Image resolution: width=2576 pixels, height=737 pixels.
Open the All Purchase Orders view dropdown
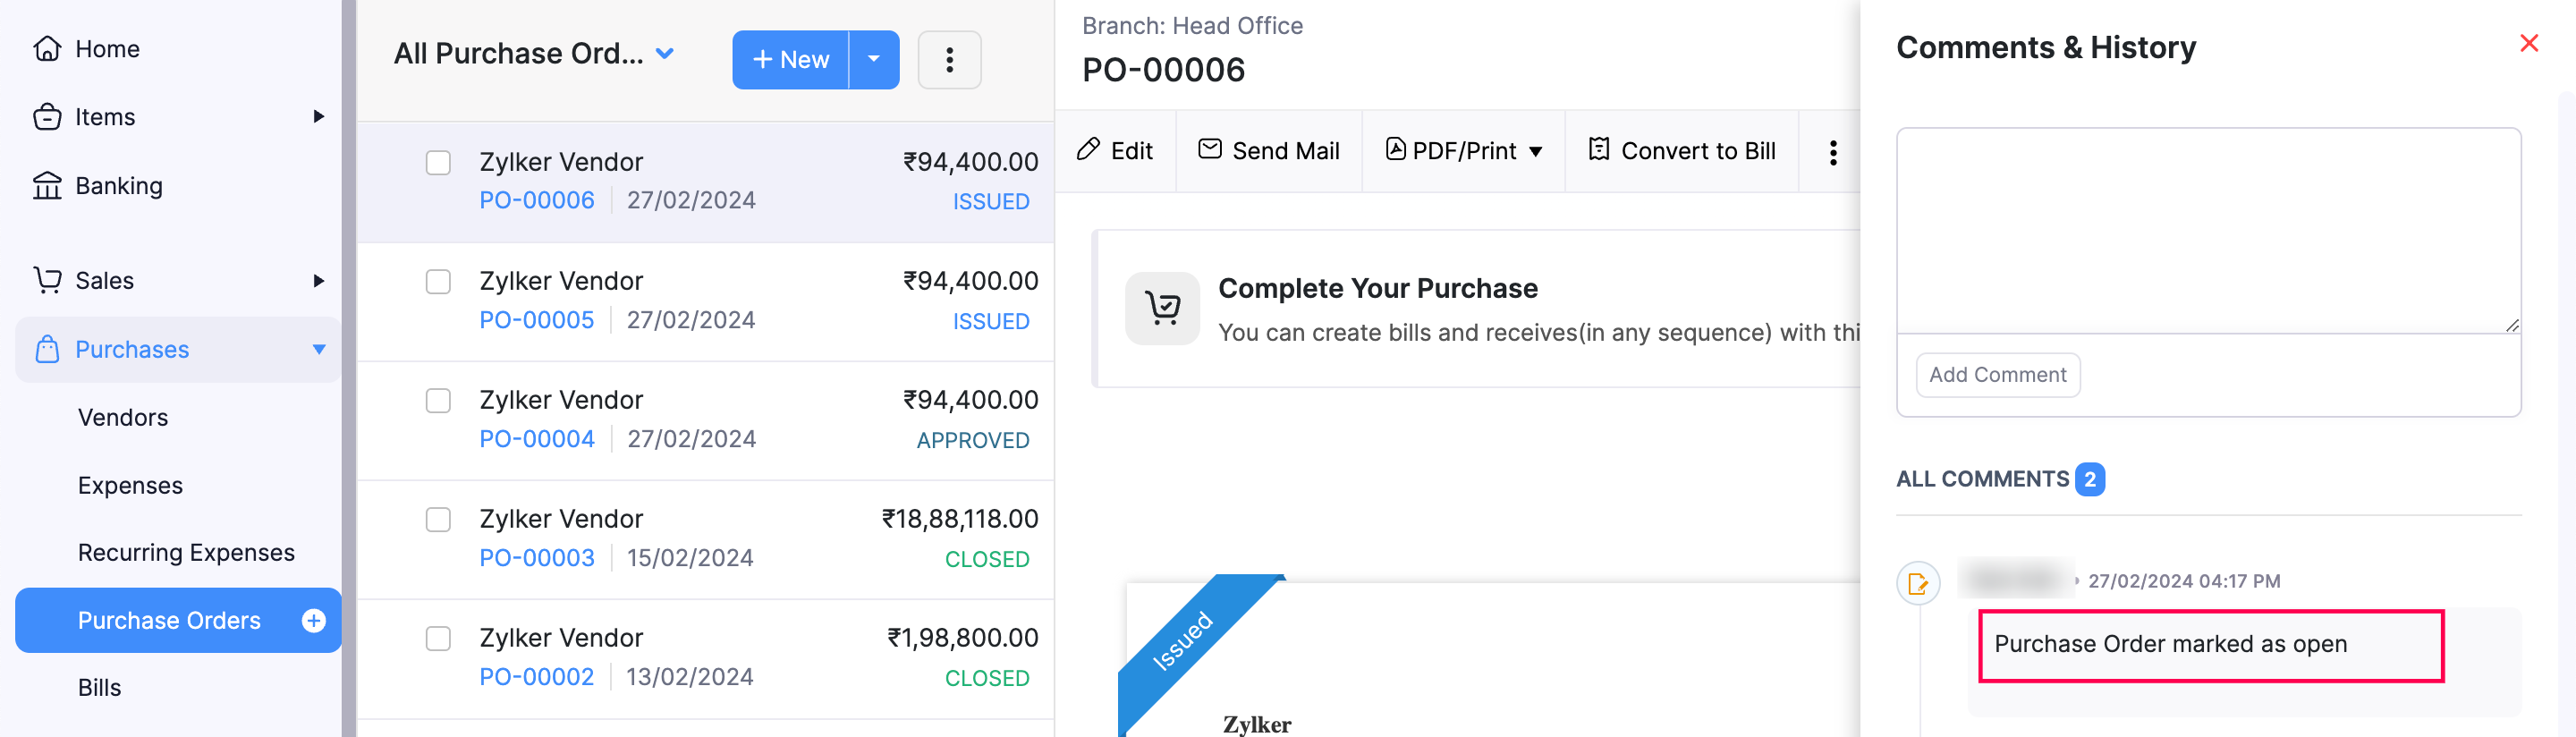(664, 54)
